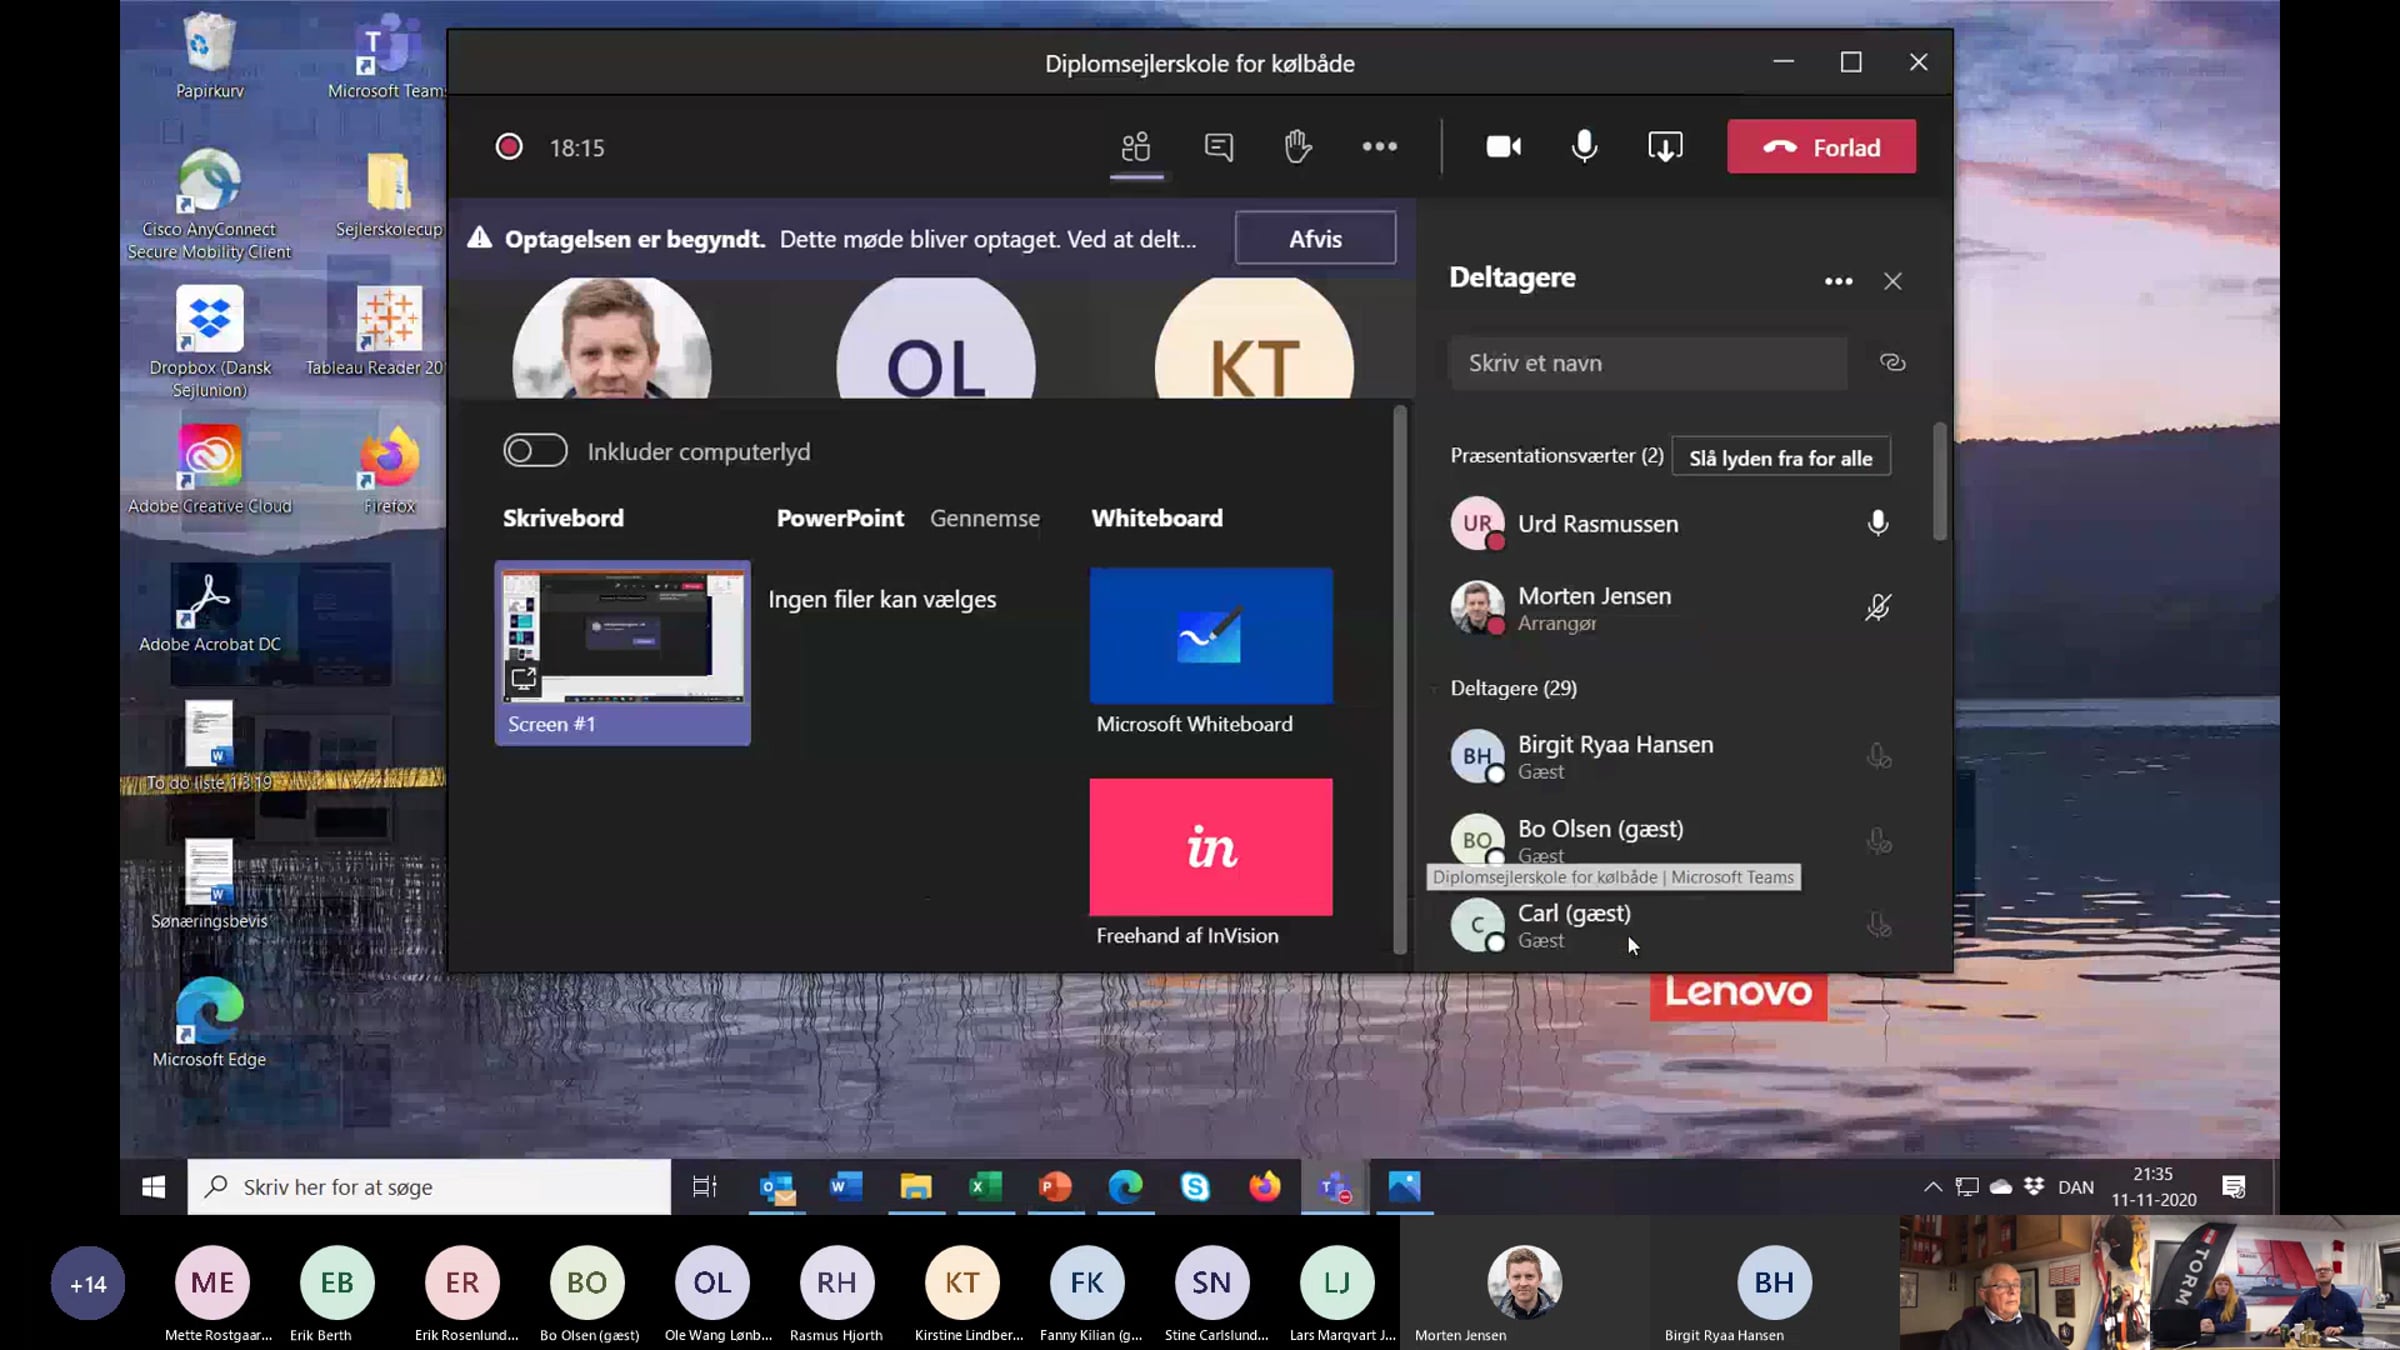Viewport: 2400px width, 1350px height.
Task: Open Microsoft Edge desktop shortcut
Action: (x=209, y=1023)
